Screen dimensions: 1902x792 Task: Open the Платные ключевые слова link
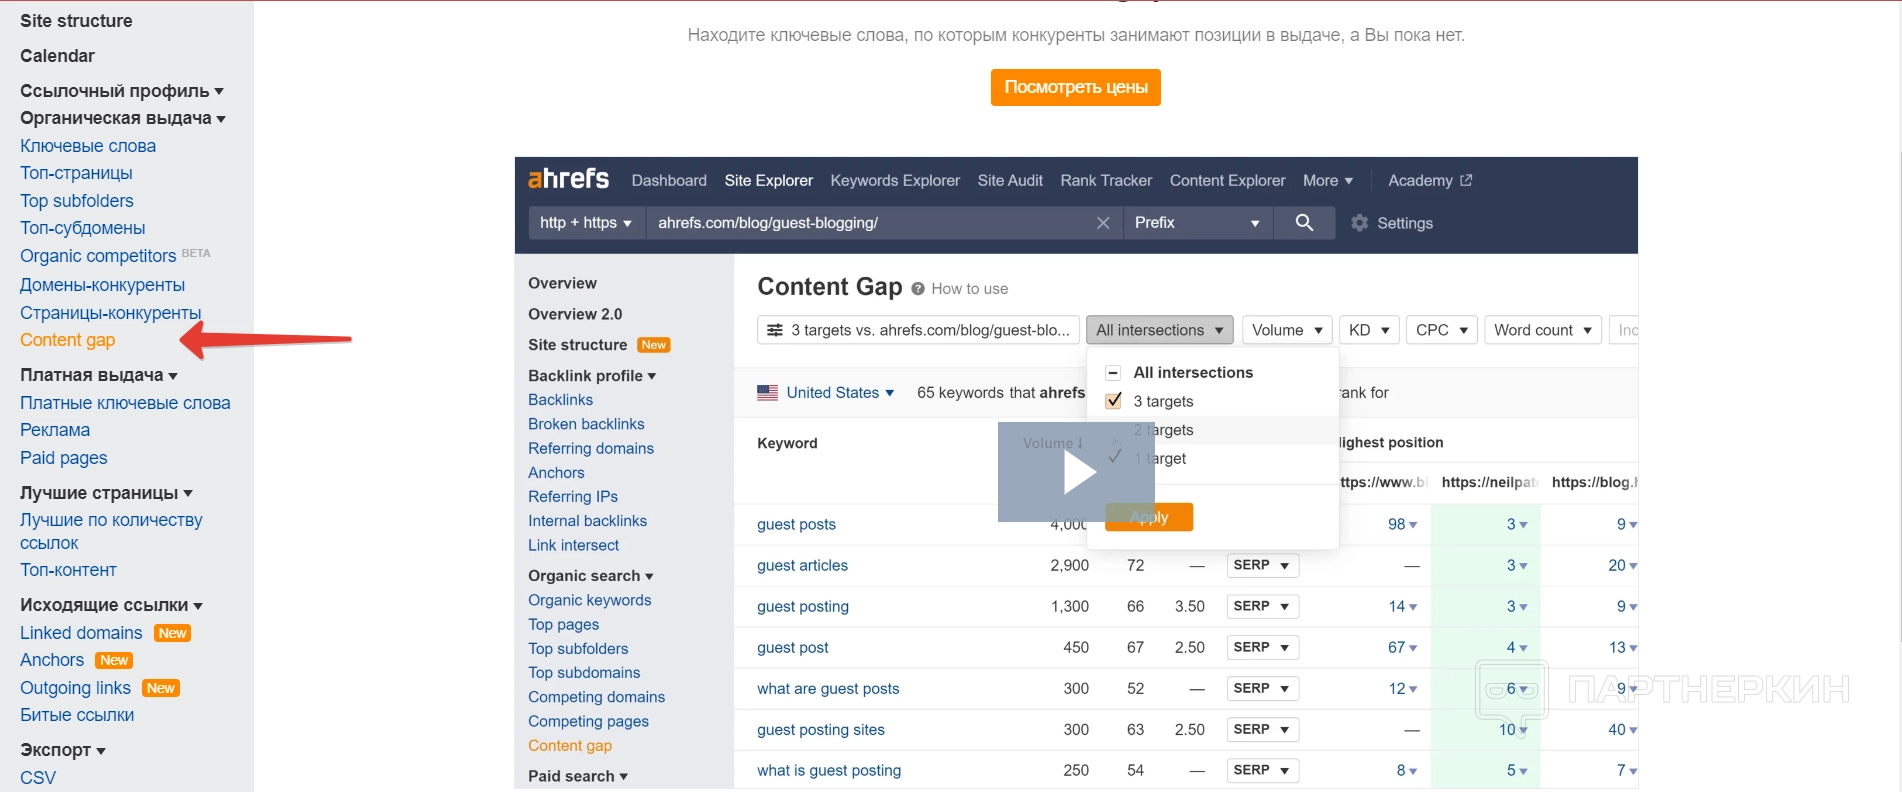[x=125, y=403]
